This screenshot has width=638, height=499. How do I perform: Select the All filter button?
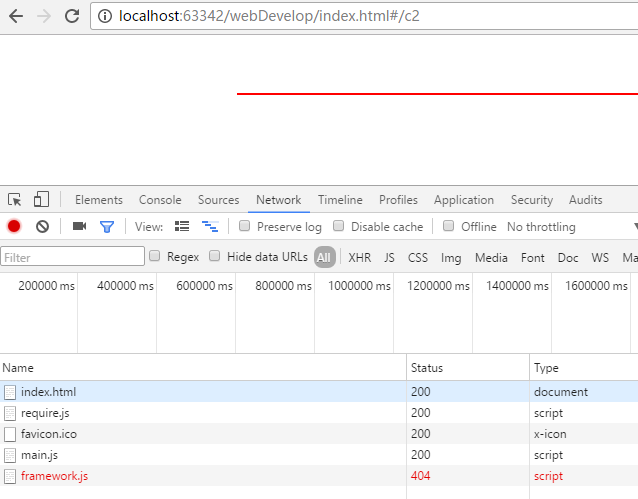[x=324, y=257]
